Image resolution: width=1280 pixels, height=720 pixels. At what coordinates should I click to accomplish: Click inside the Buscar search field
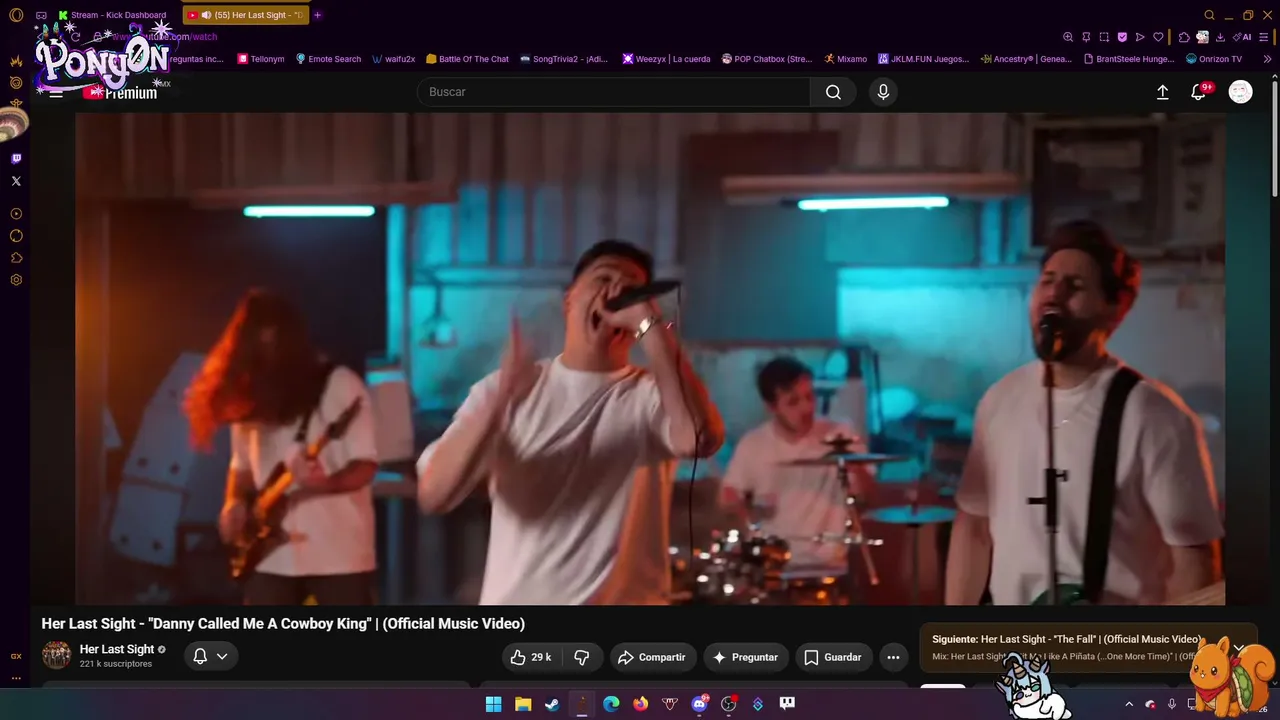click(613, 92)
